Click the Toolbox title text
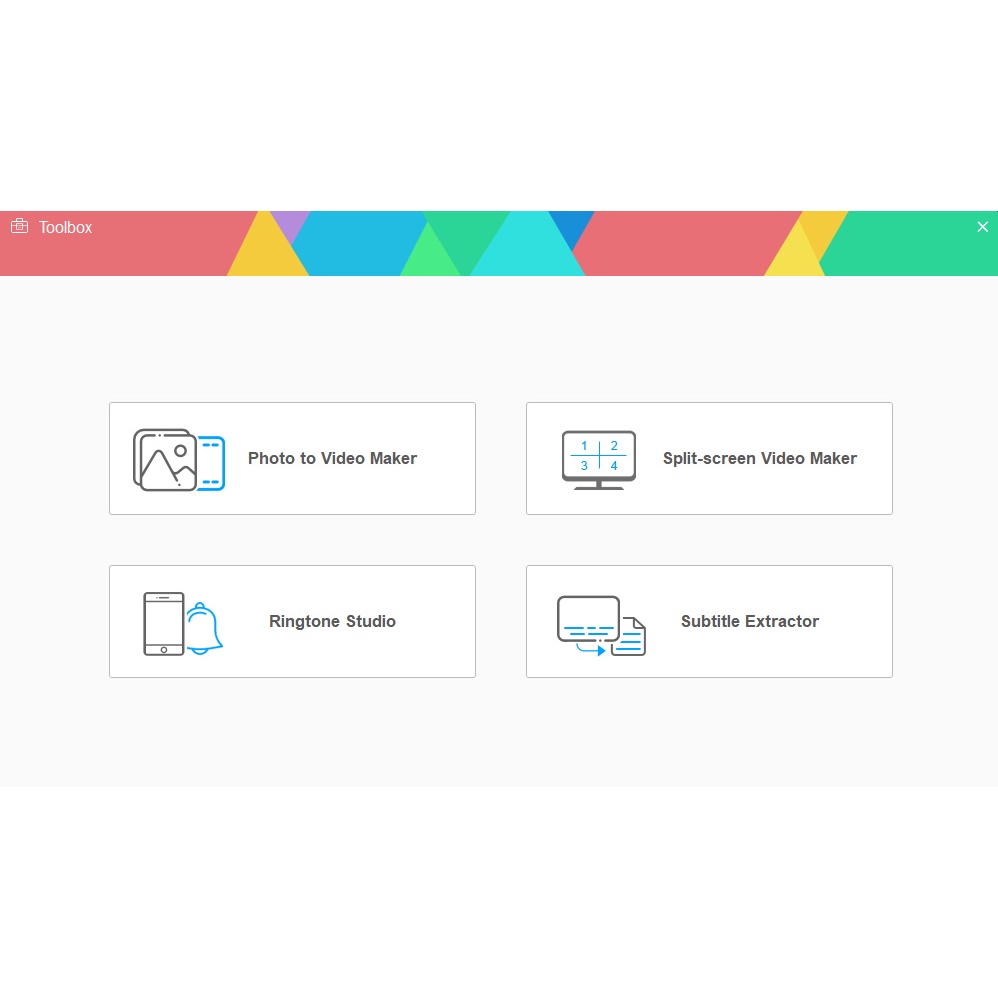Image resolution: width=998 pixels, height=998 pixels. coord(66,227)
